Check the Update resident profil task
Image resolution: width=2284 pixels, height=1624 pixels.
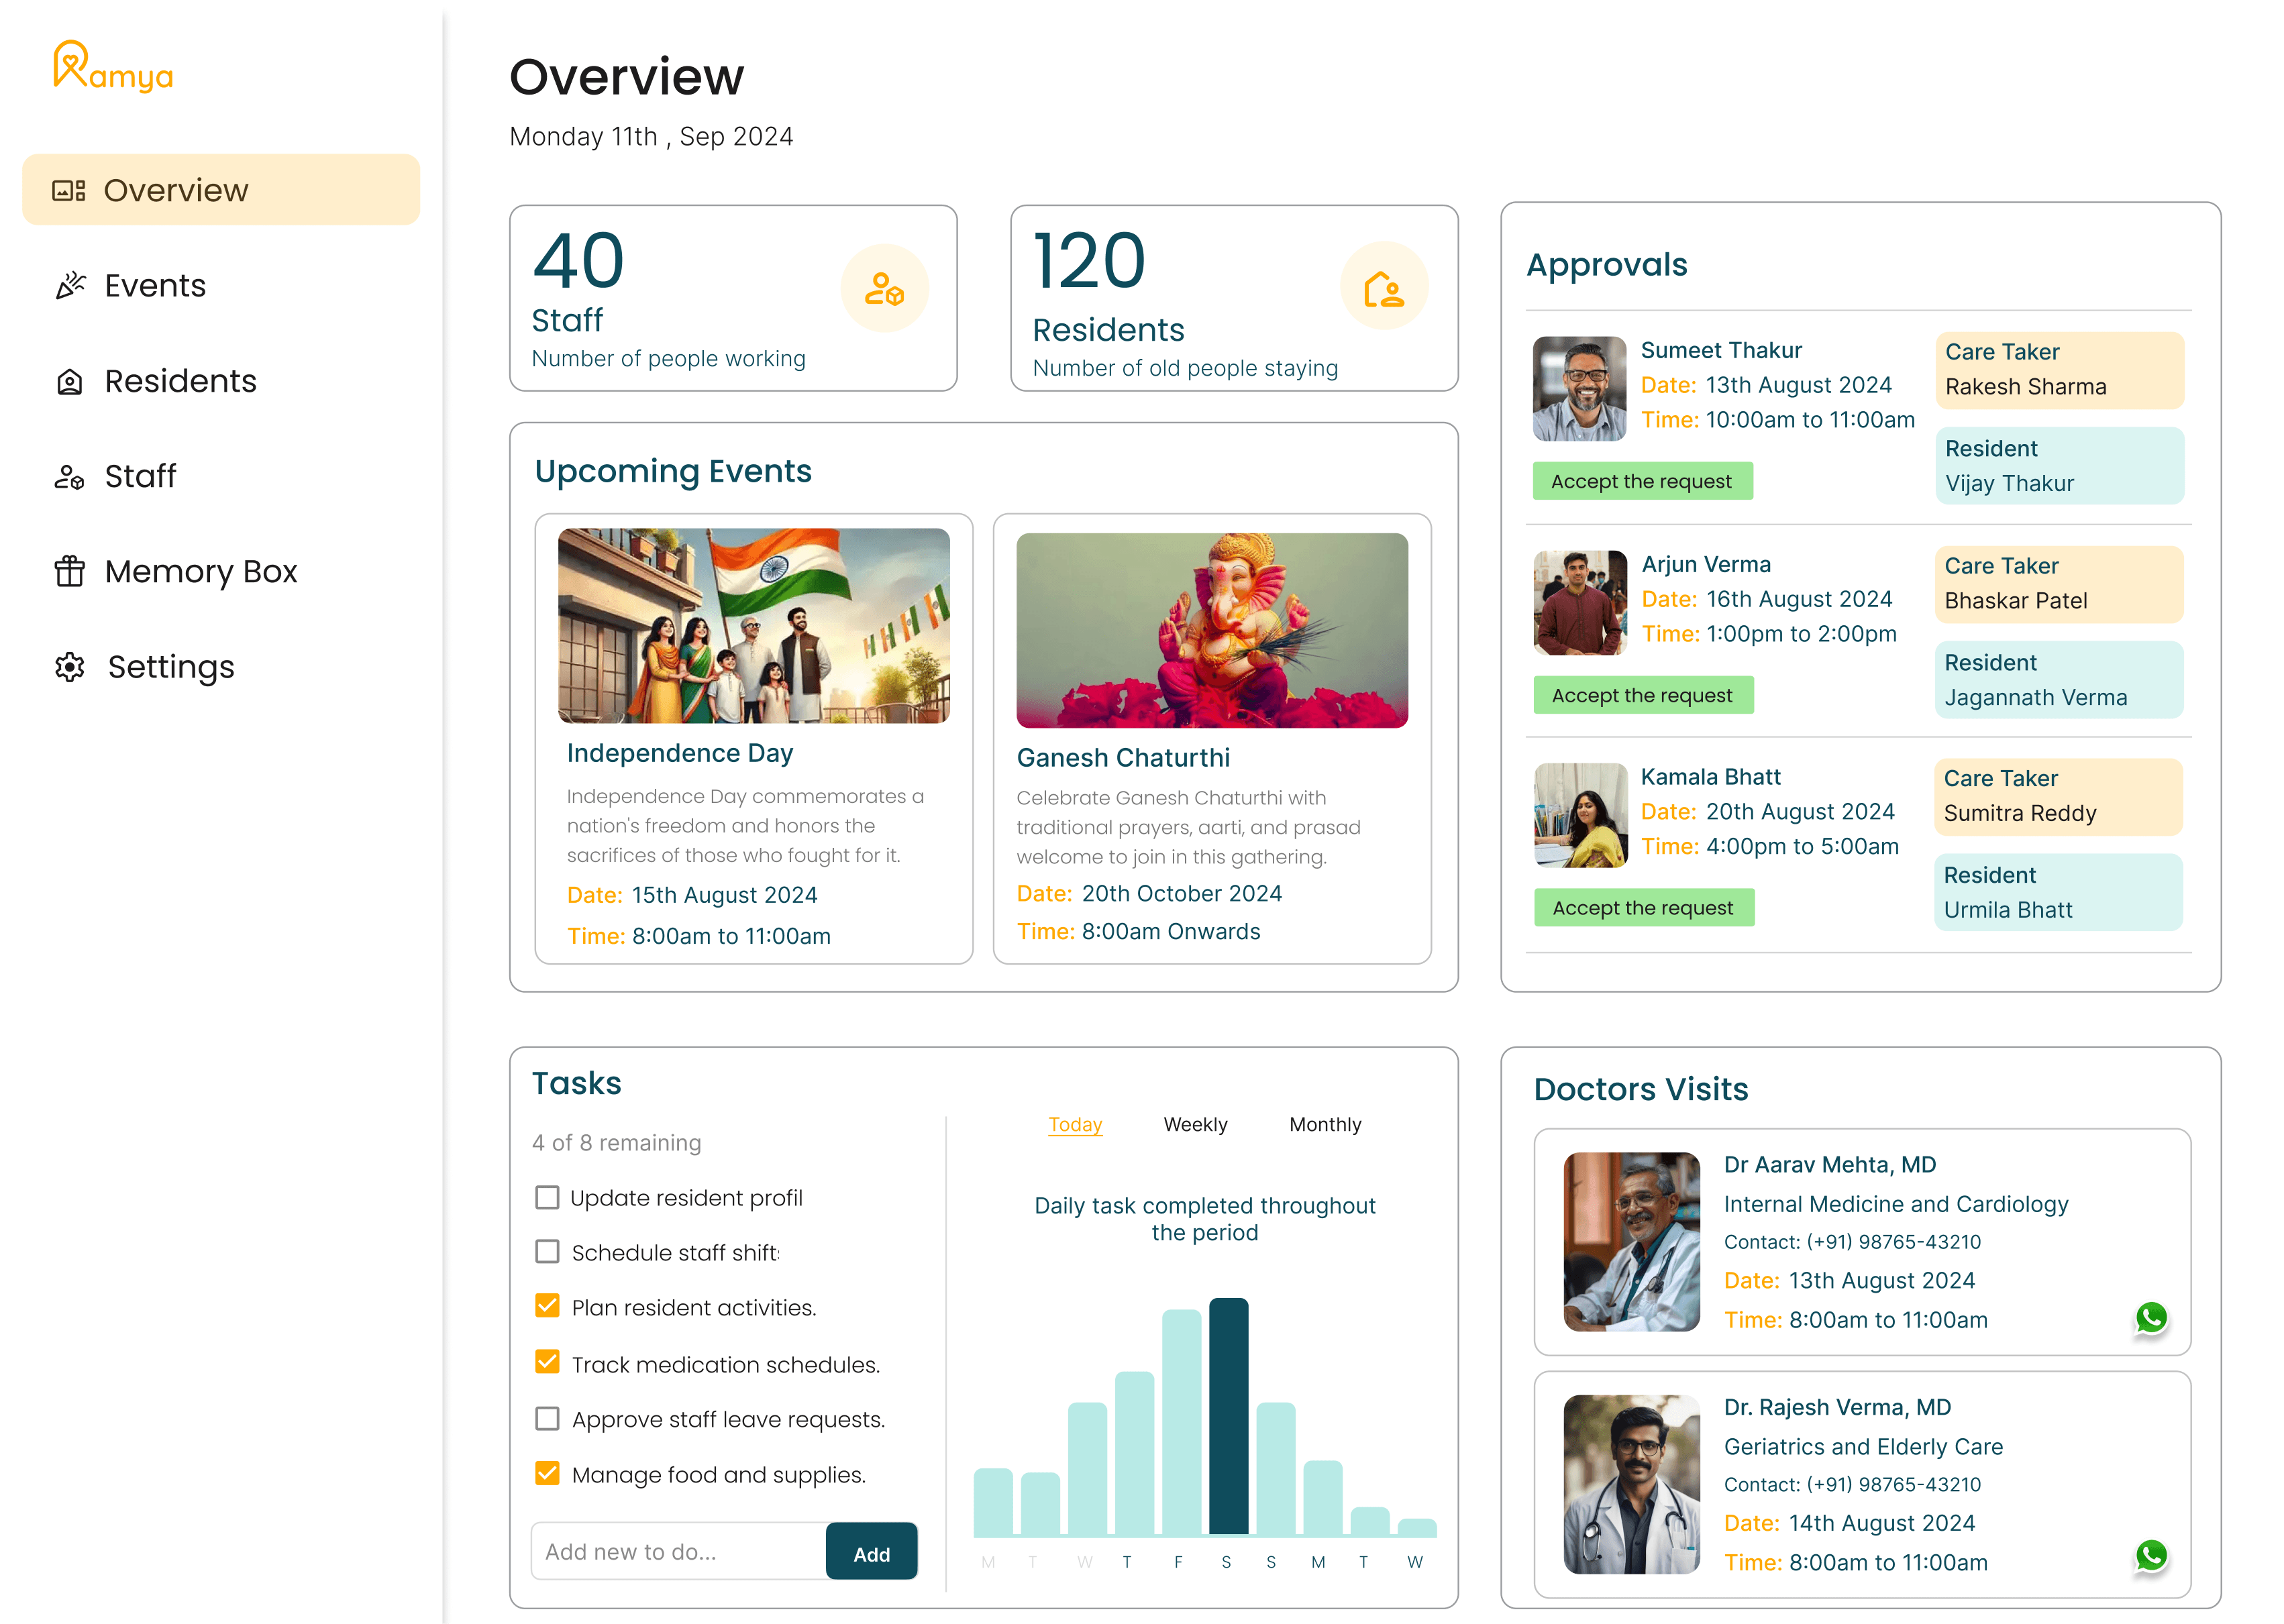tap(547, 1197)
